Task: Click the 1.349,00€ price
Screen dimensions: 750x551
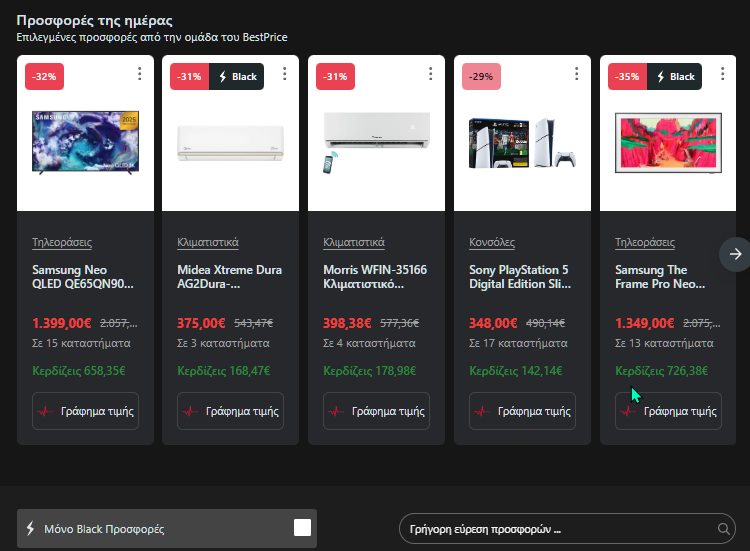Action: [x=645, y=323]
